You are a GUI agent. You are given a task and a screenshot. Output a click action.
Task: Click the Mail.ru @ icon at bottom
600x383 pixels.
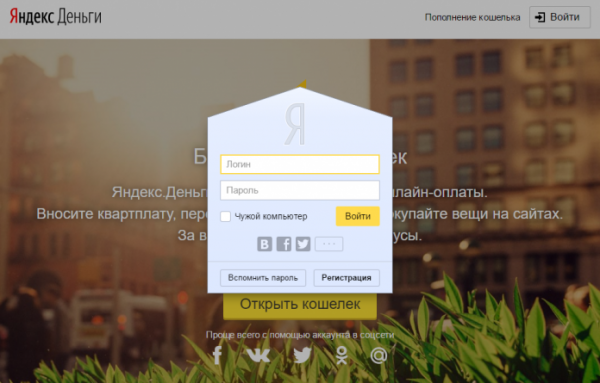tap(379, 355)
